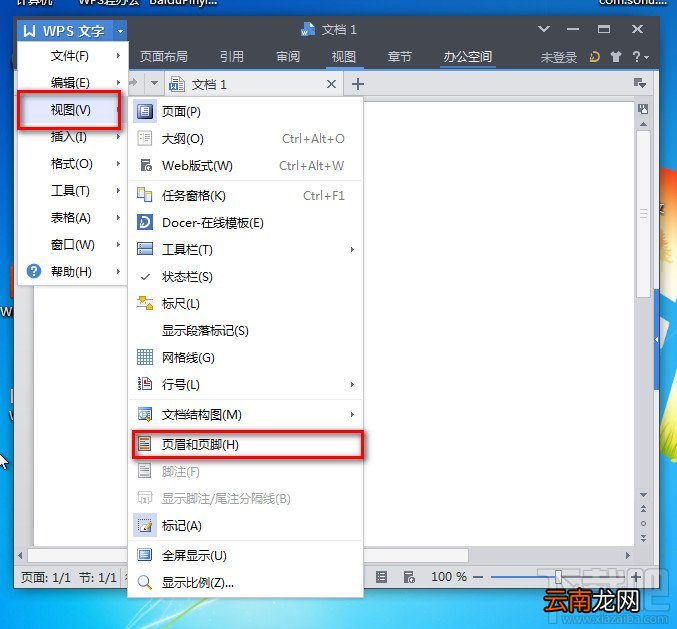The image size is (677, 629).
Task: Click the Docer online templates icon
Action: (x=145, y=222)
